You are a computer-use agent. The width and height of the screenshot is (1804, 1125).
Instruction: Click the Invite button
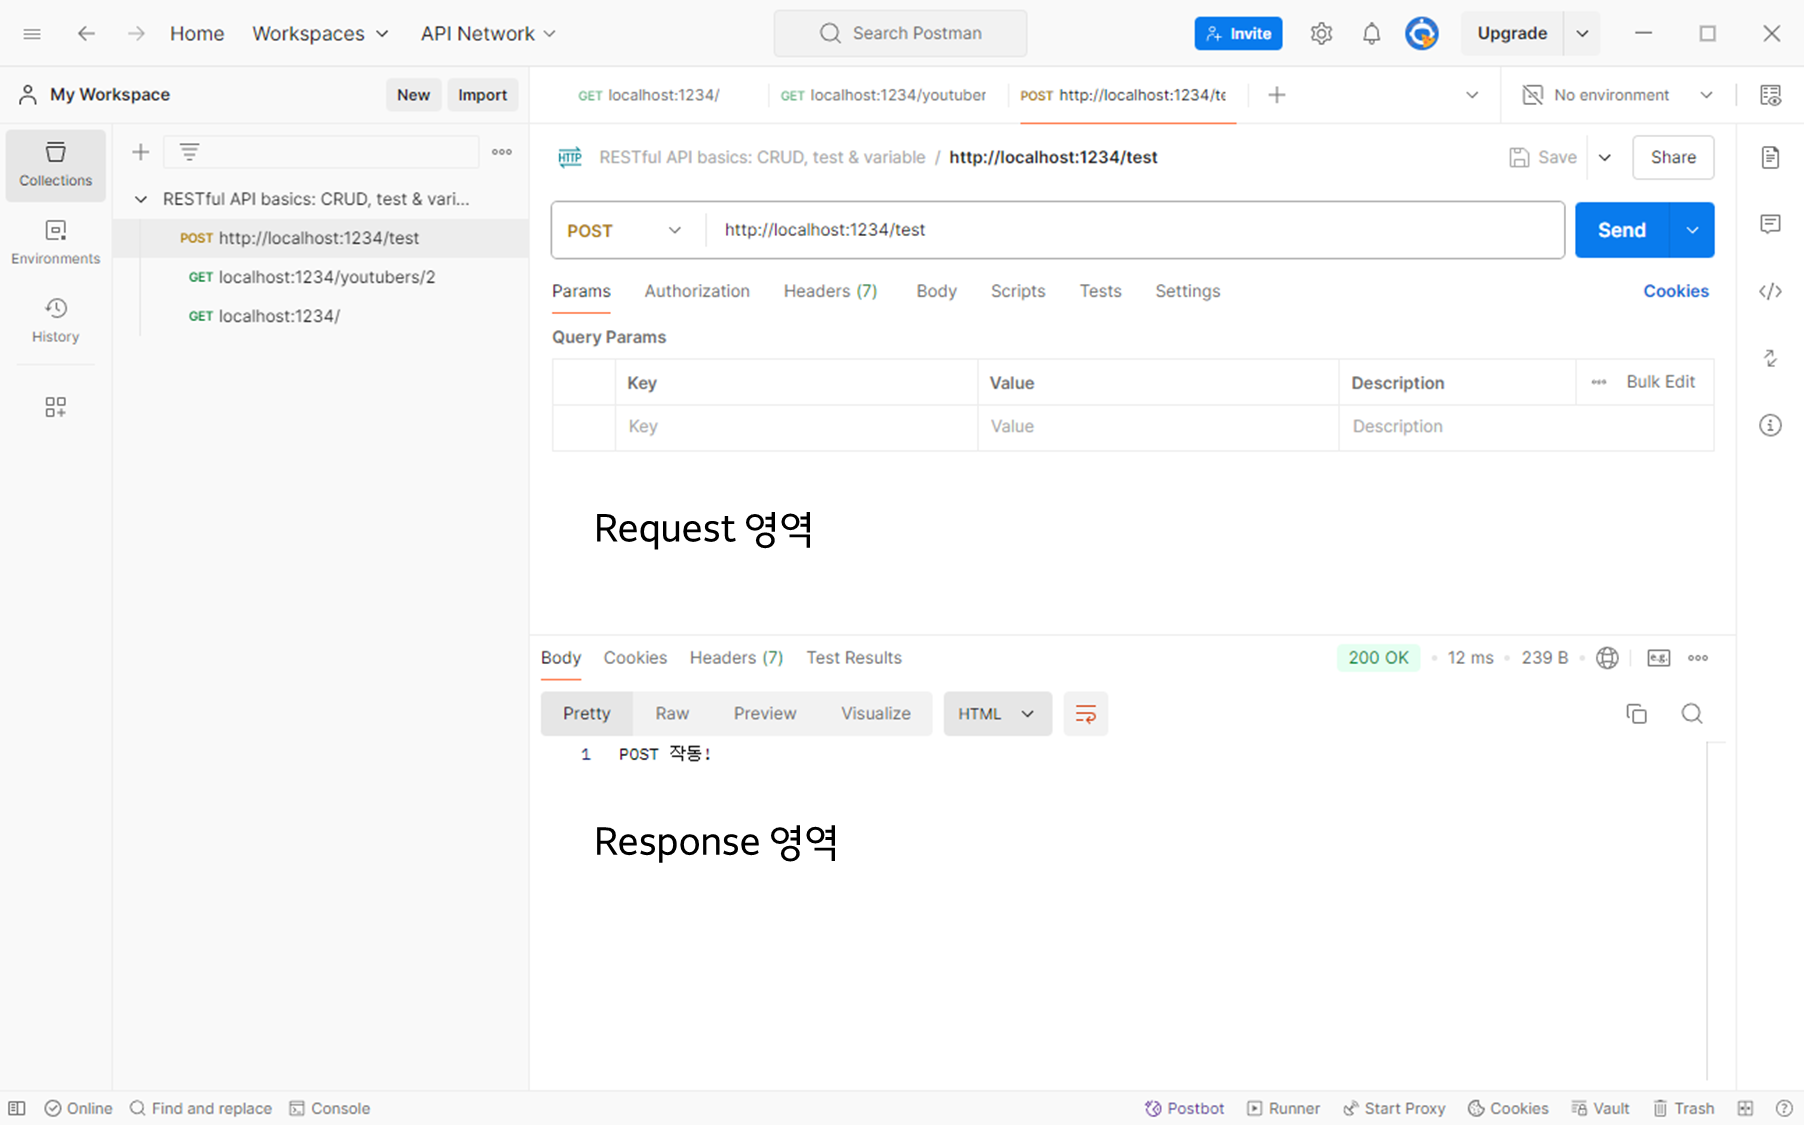click(x=1238, y=34)
